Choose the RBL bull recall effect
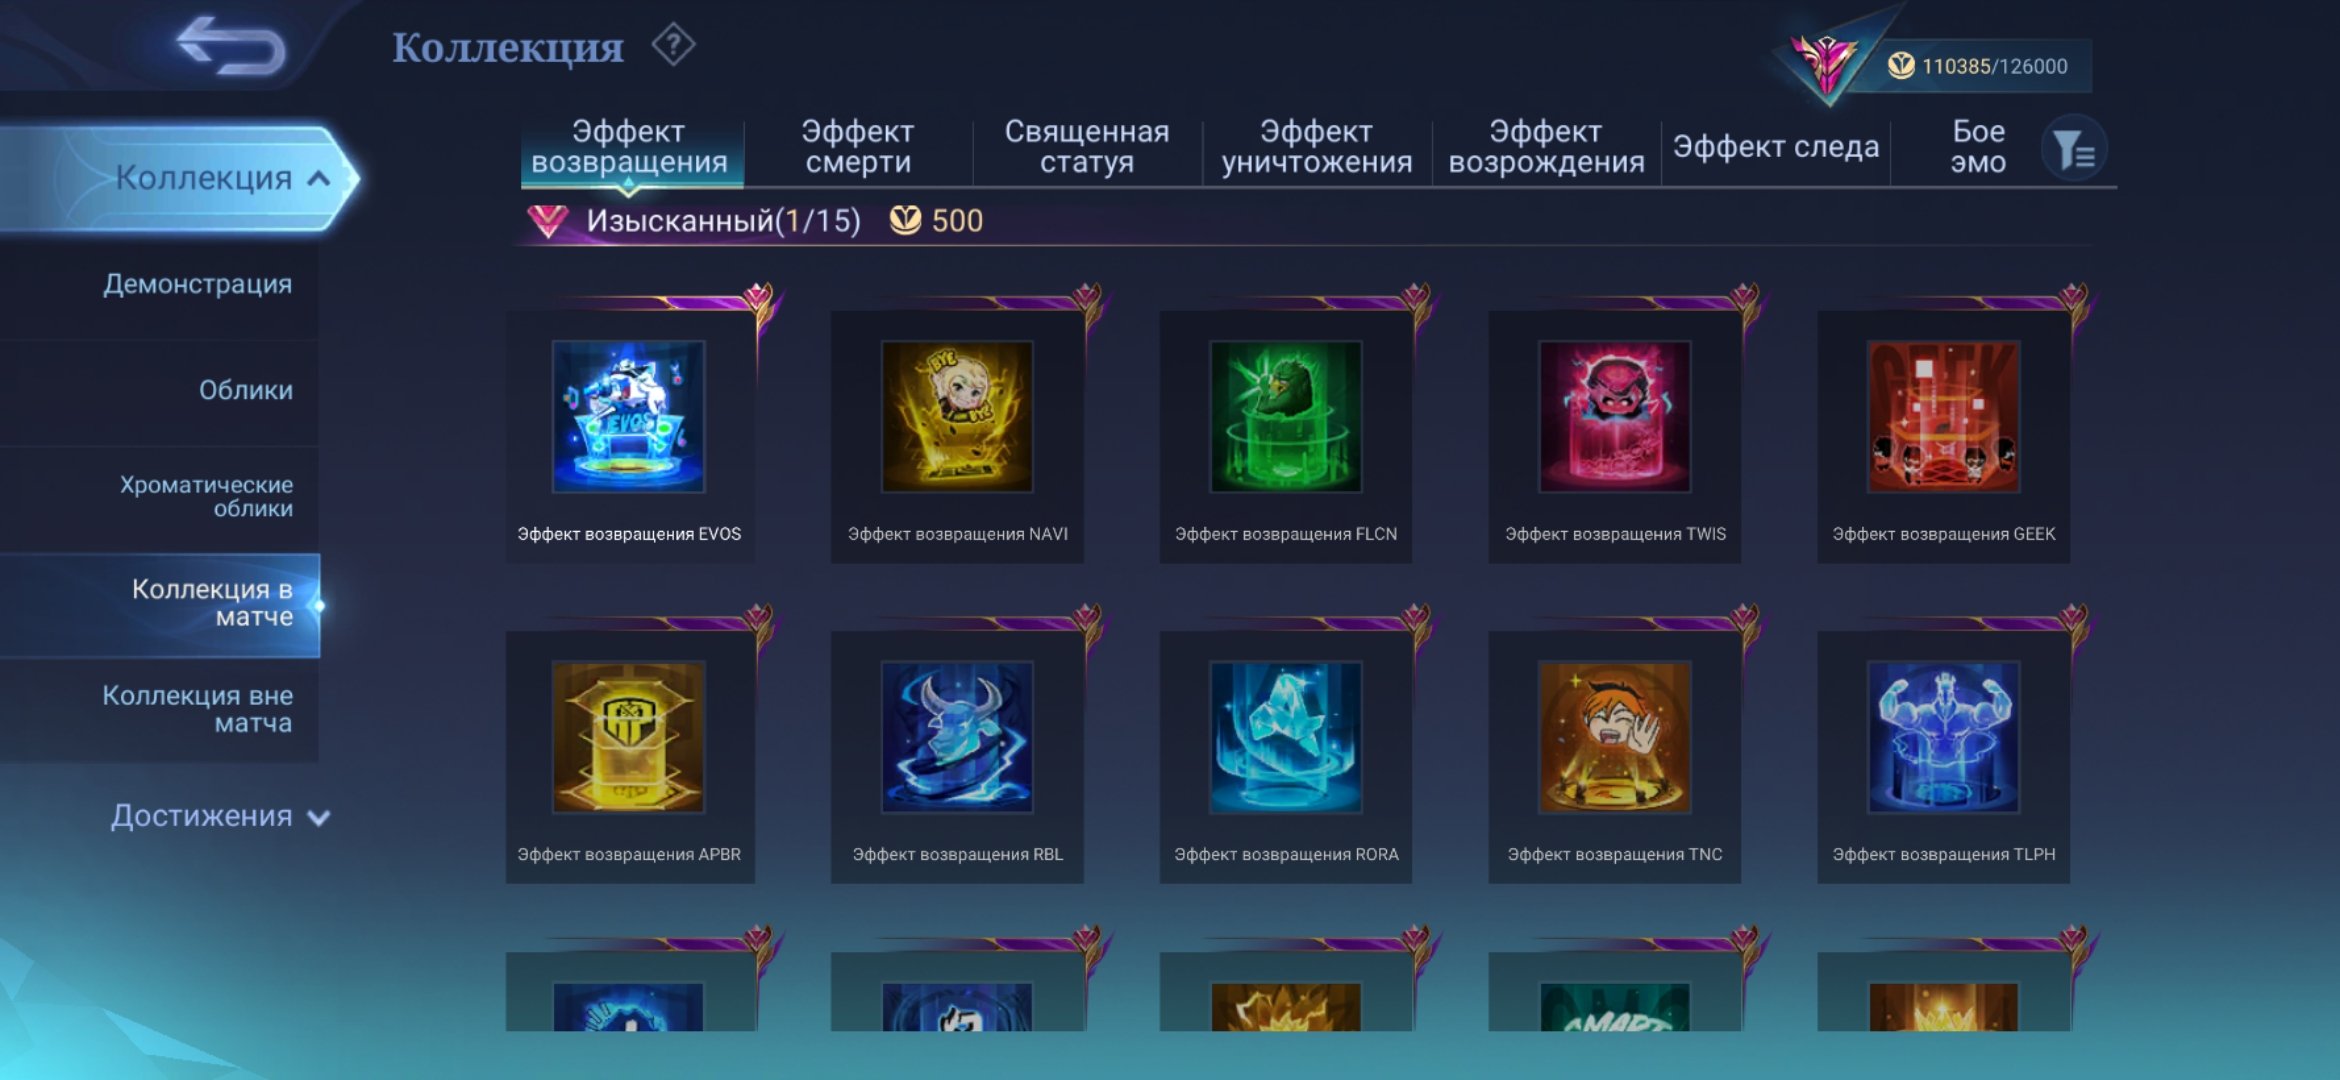The width and height of the screenshot is (2340, 1080). click(x=957, y=737)
